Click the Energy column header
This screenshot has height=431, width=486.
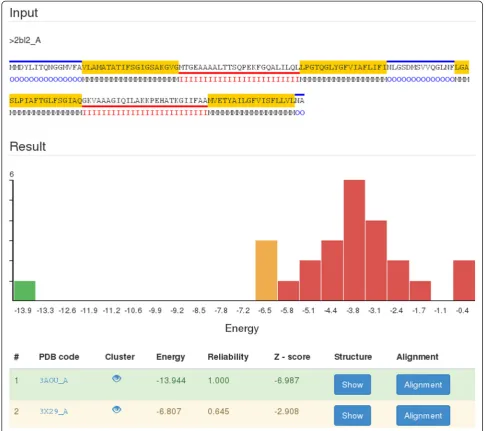170,357
